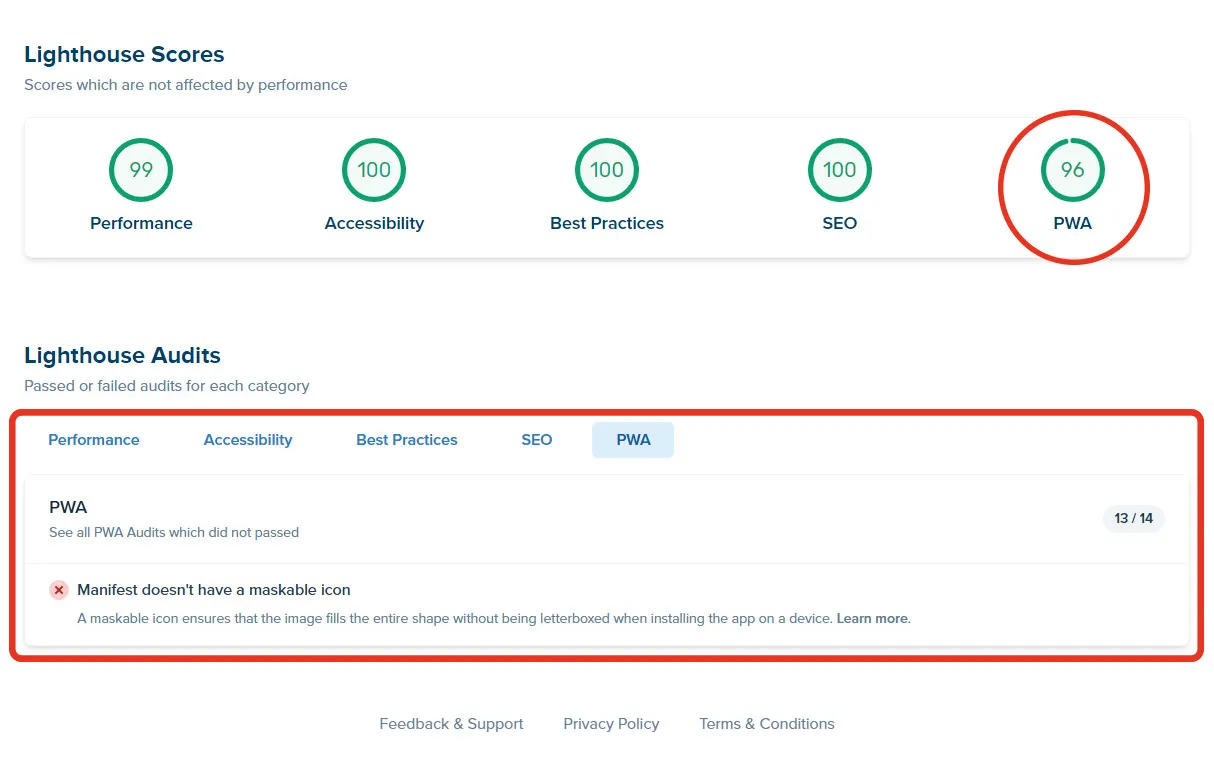1214x762 pixels.
Task: Open the Terms & Conditions footer link
Action: [767, 724]
